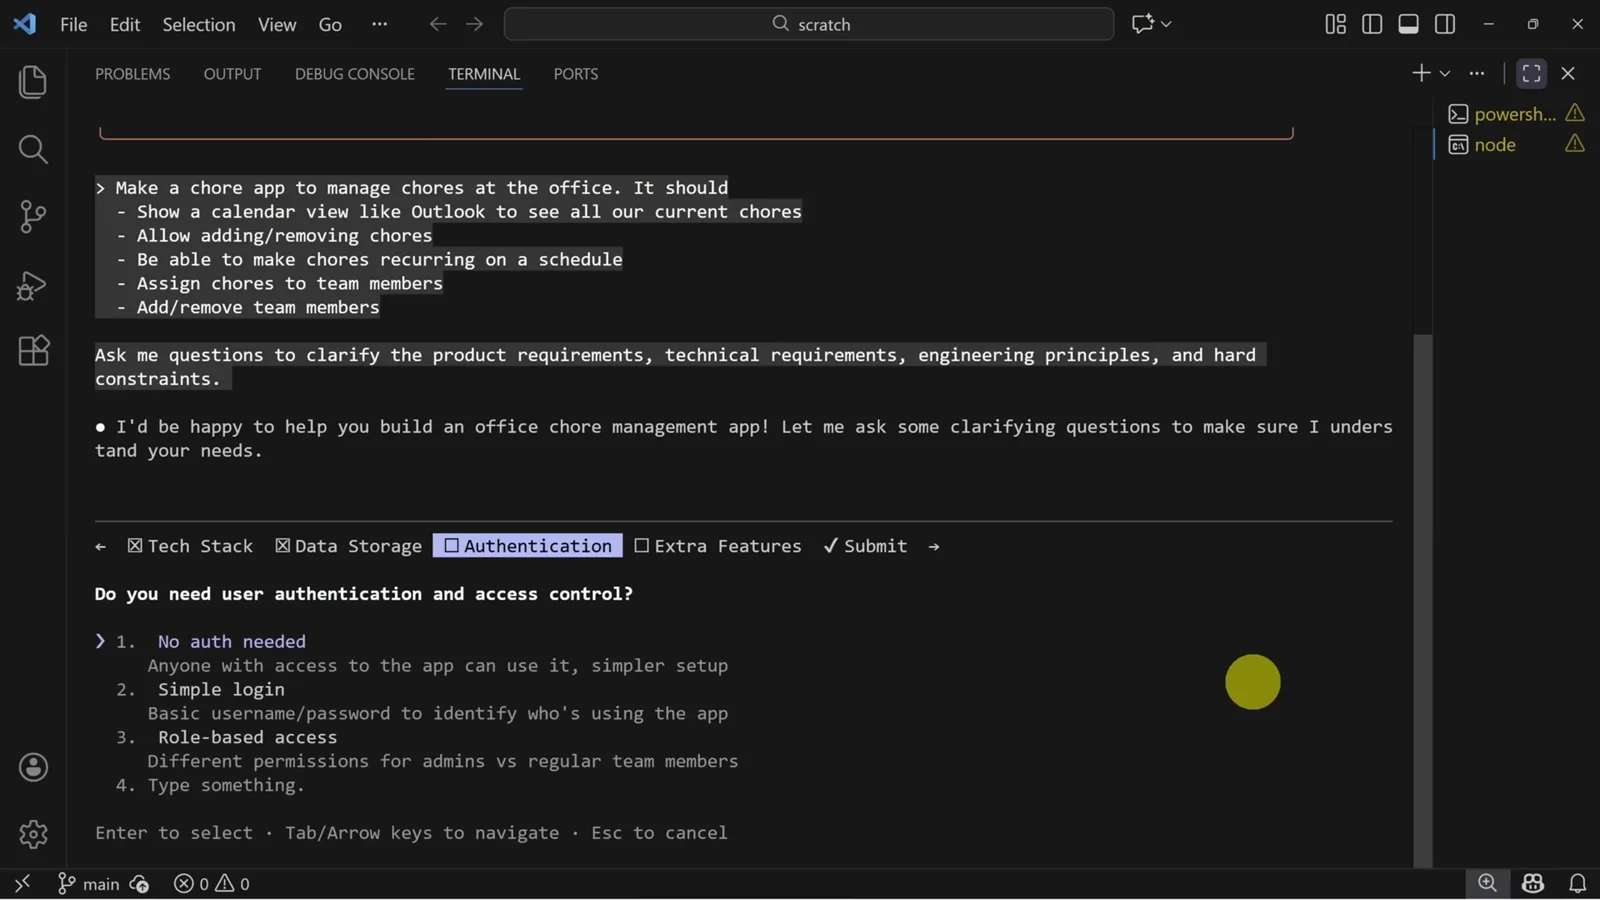
Task: Expand the chat dropdown arrow
Action: point(1166,24)
